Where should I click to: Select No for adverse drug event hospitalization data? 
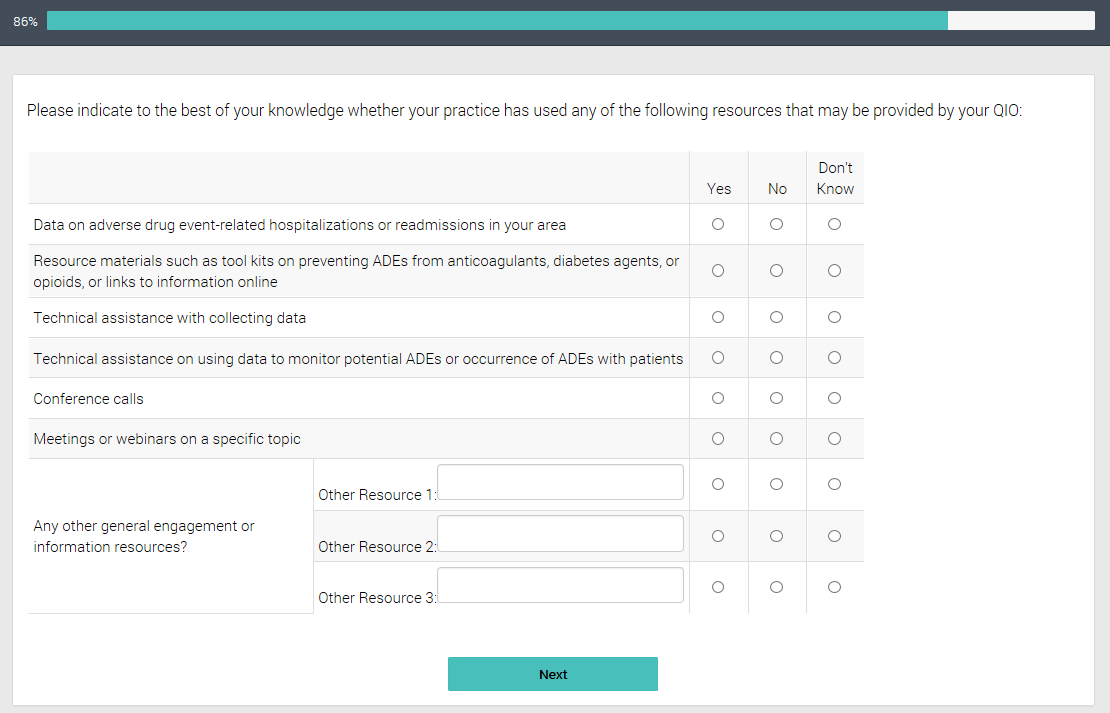pyautogui.click(x=777, y=225)
